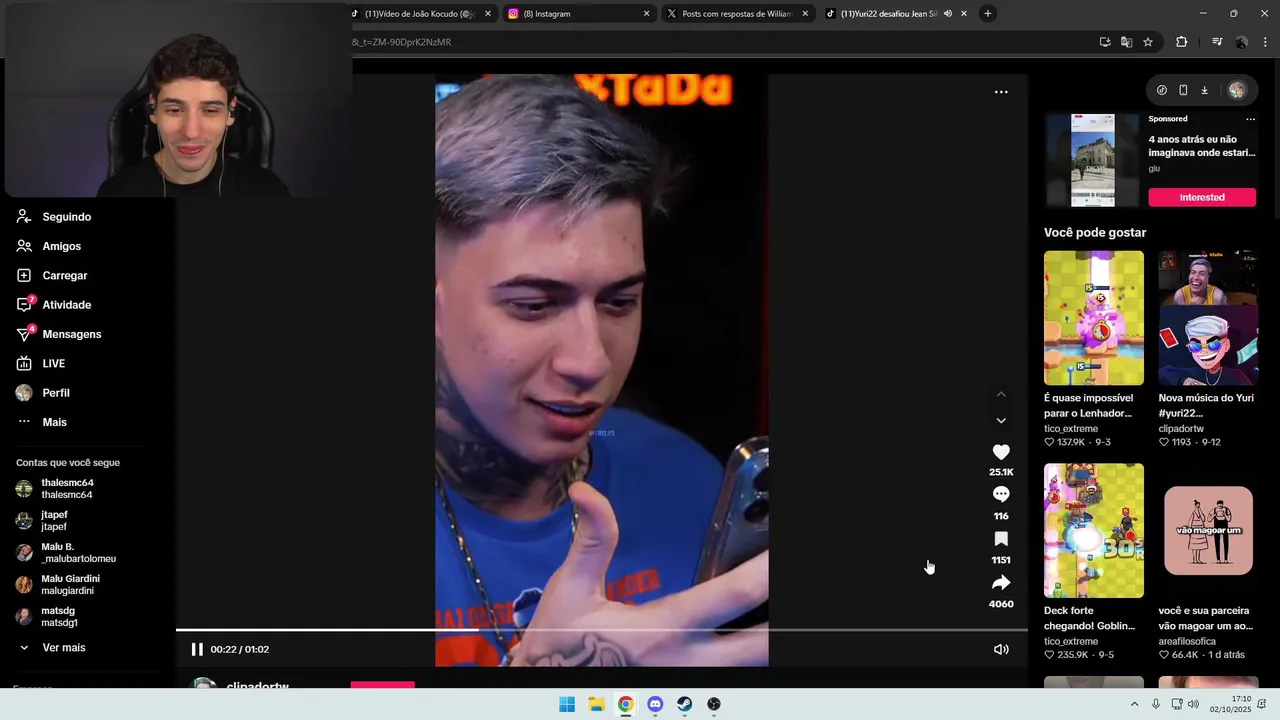The height and width of the screenshot is (720, 1280).
Task: Open the Seguindo feed in the sidebar
Action: click(x=66, y=217)
